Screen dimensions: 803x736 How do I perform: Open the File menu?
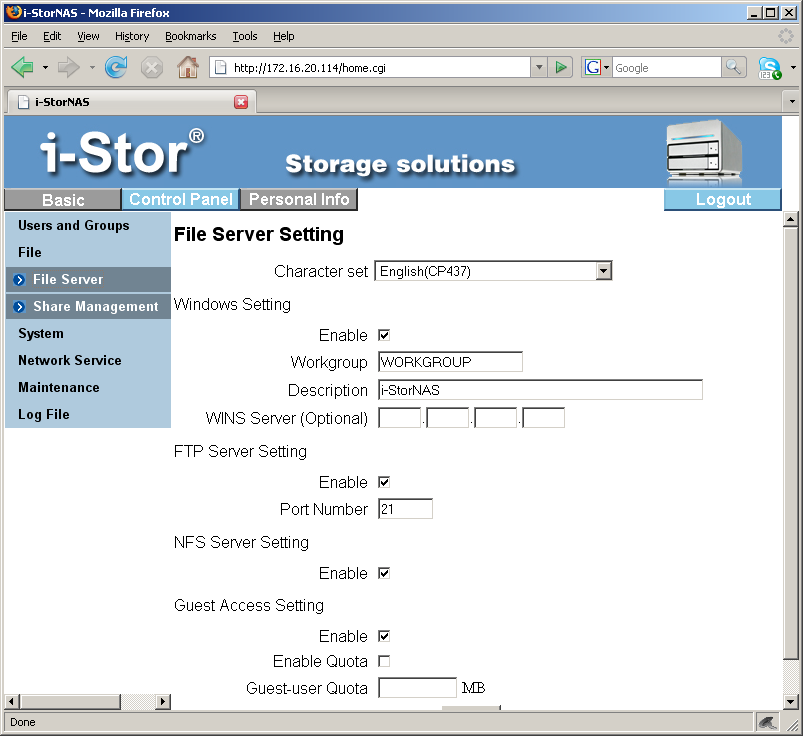pyautogui.click(x=19, y=36)
